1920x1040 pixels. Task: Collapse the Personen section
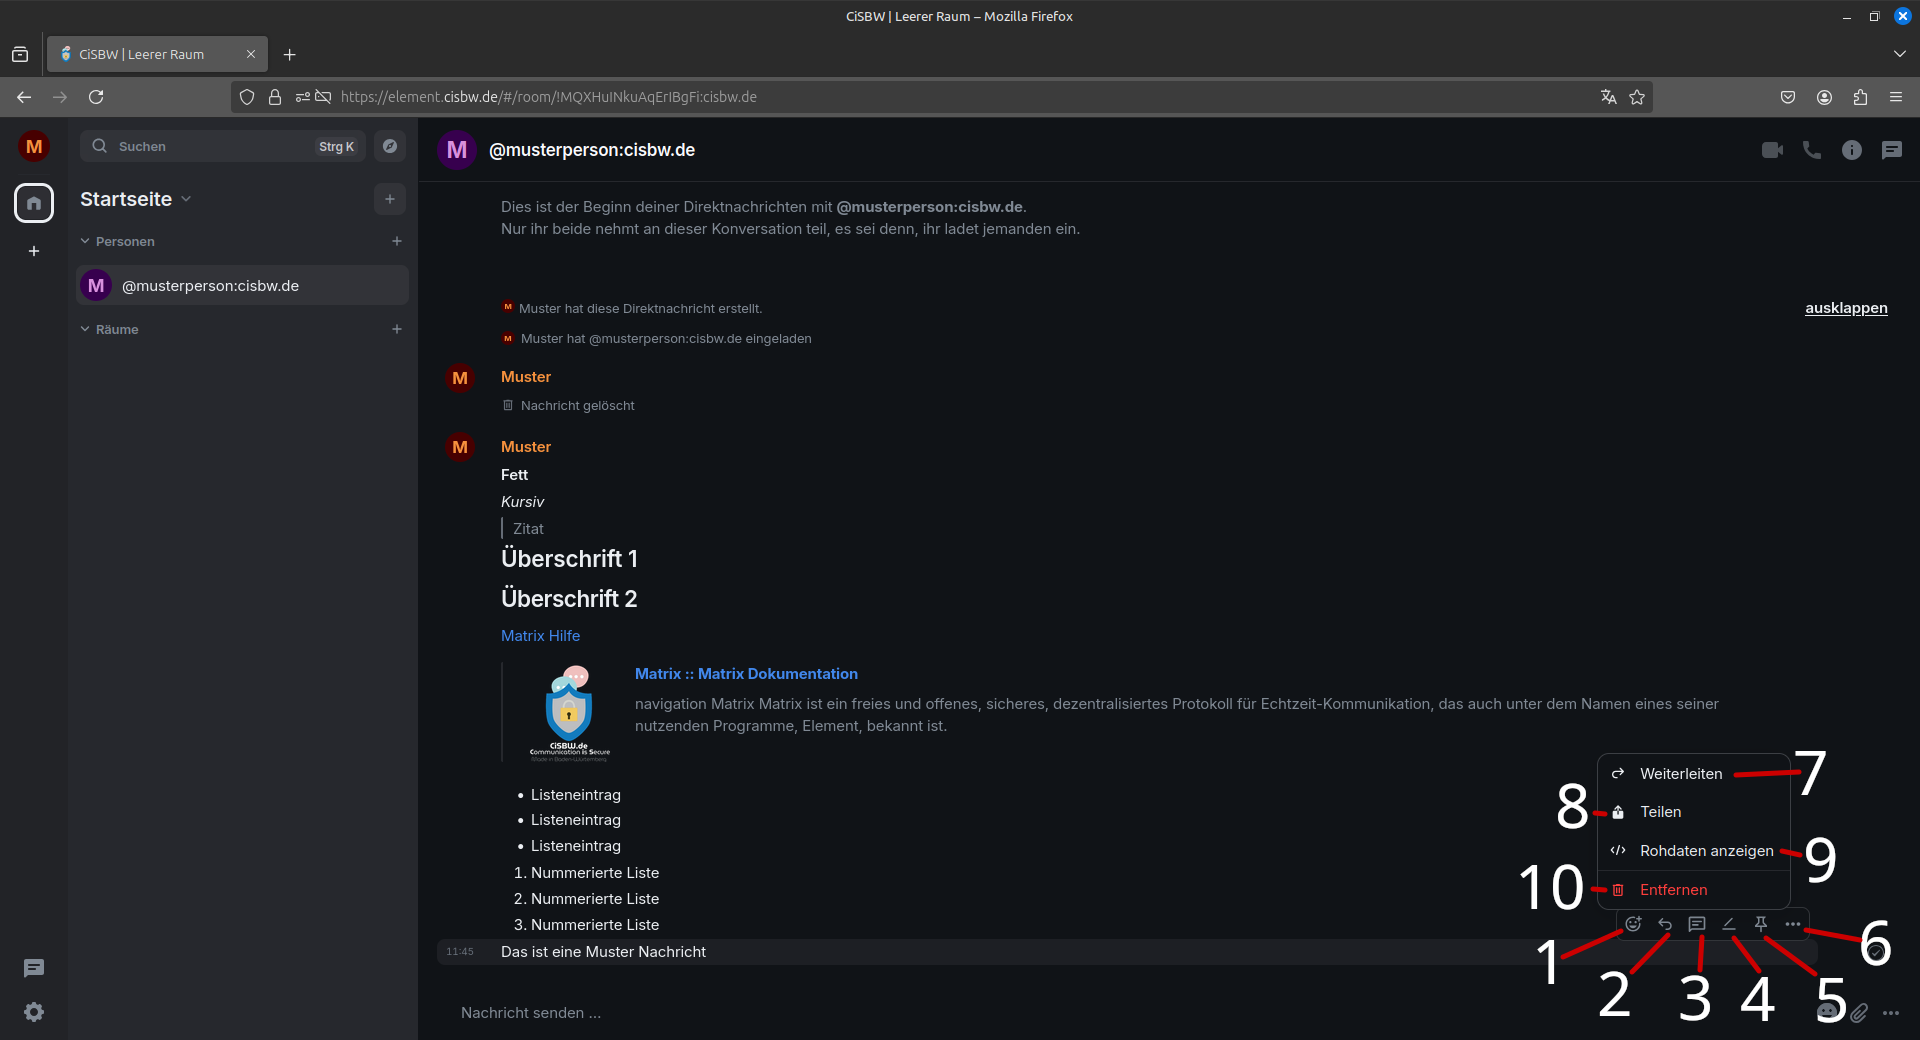point(118,242)
